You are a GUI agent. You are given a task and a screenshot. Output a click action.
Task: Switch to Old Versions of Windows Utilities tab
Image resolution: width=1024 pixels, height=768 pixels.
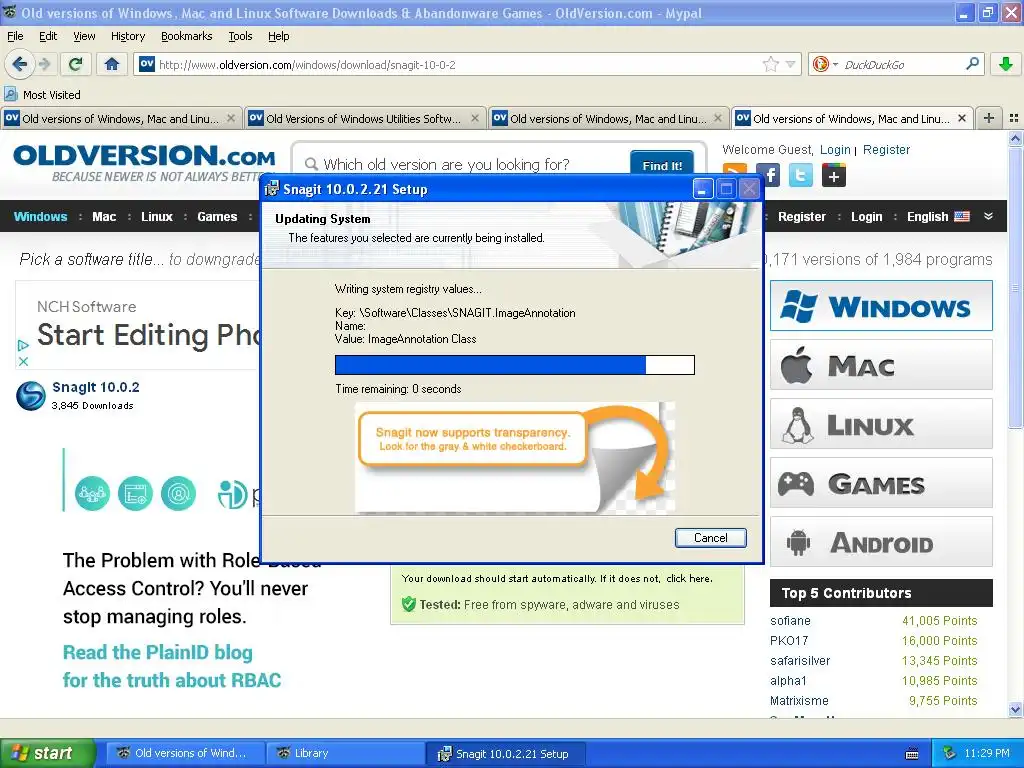[365, 118]
